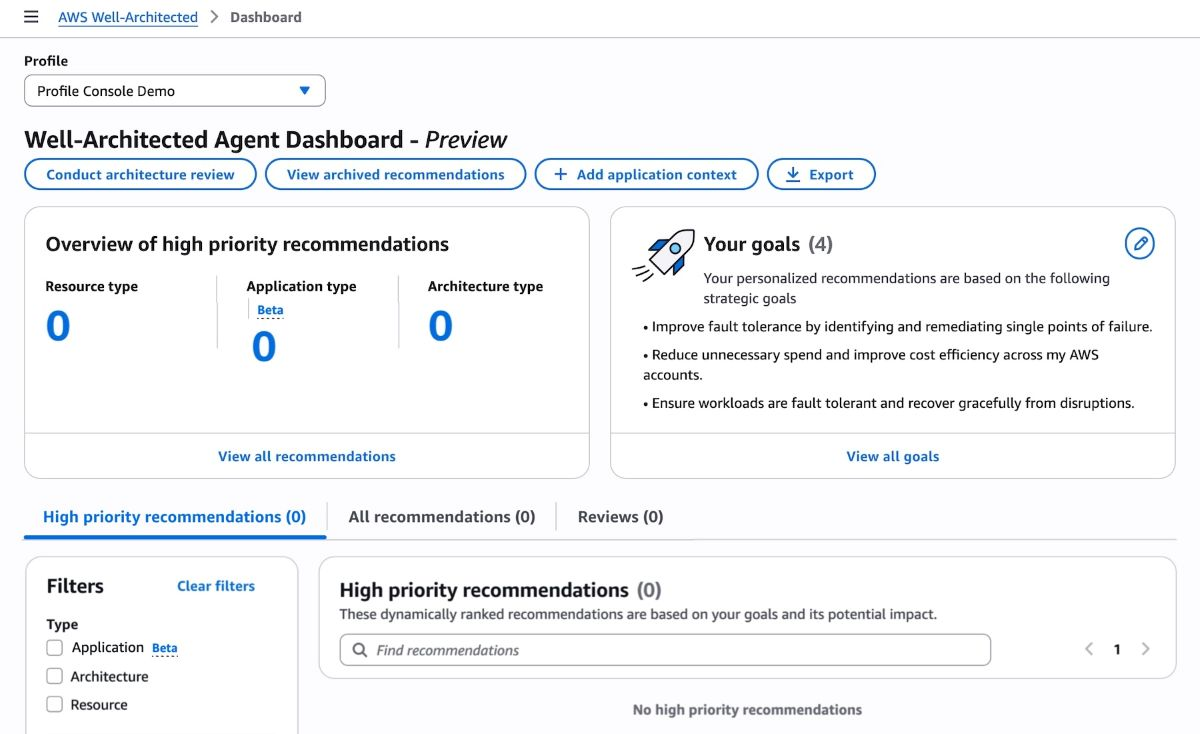Click Beta label under Application type

coord(270,310)
